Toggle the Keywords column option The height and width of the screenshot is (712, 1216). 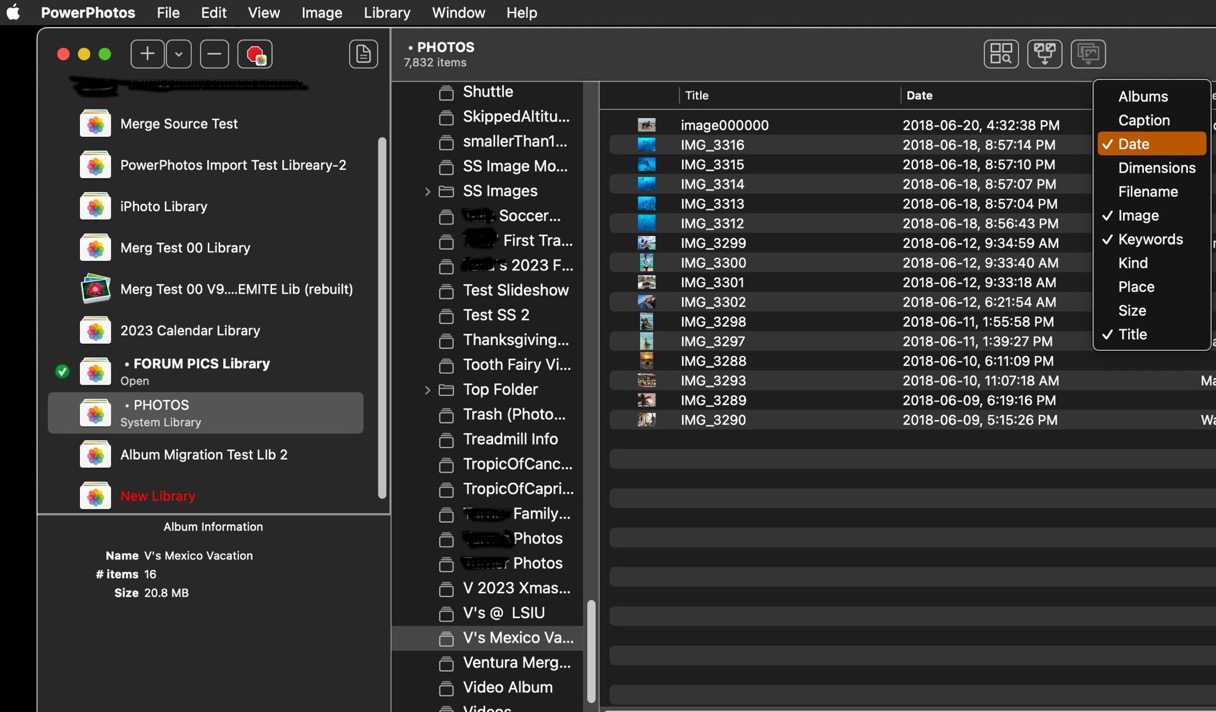[x=1152, y=240]
